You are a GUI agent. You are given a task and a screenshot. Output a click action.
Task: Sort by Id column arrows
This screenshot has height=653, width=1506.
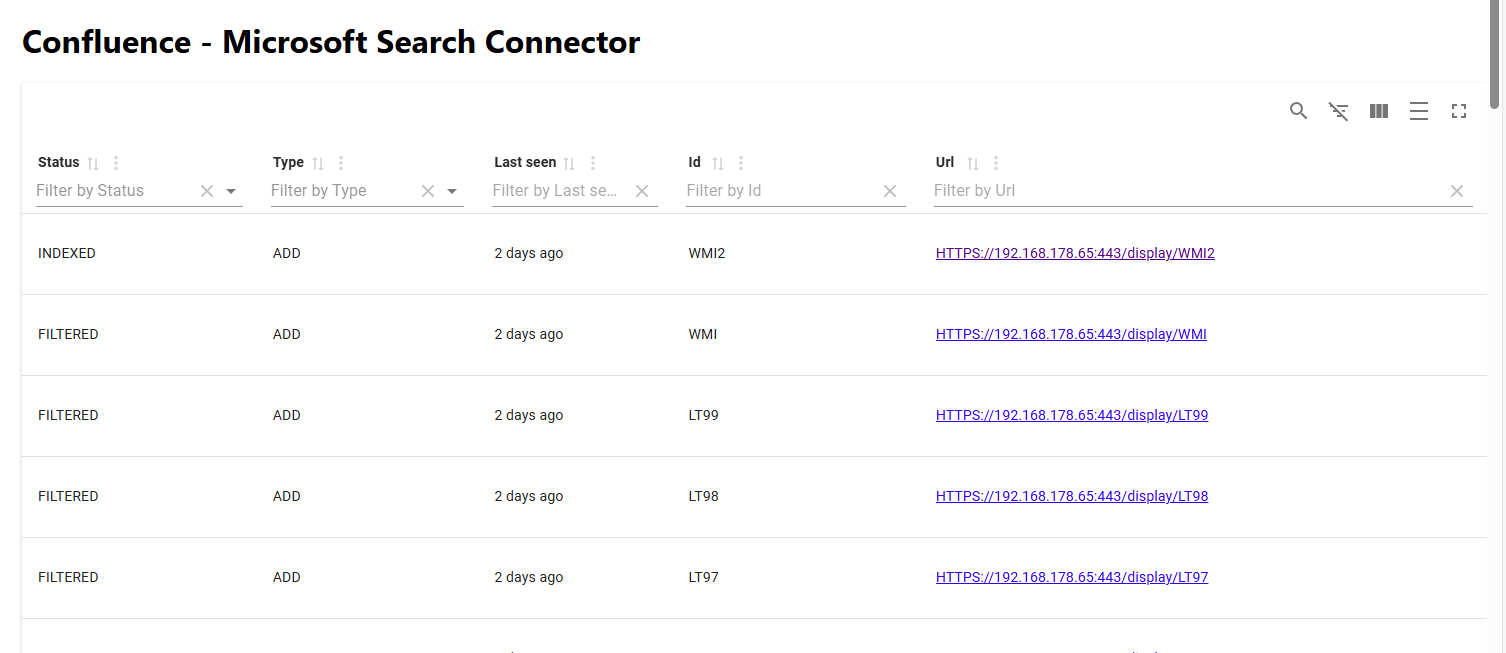717,163
